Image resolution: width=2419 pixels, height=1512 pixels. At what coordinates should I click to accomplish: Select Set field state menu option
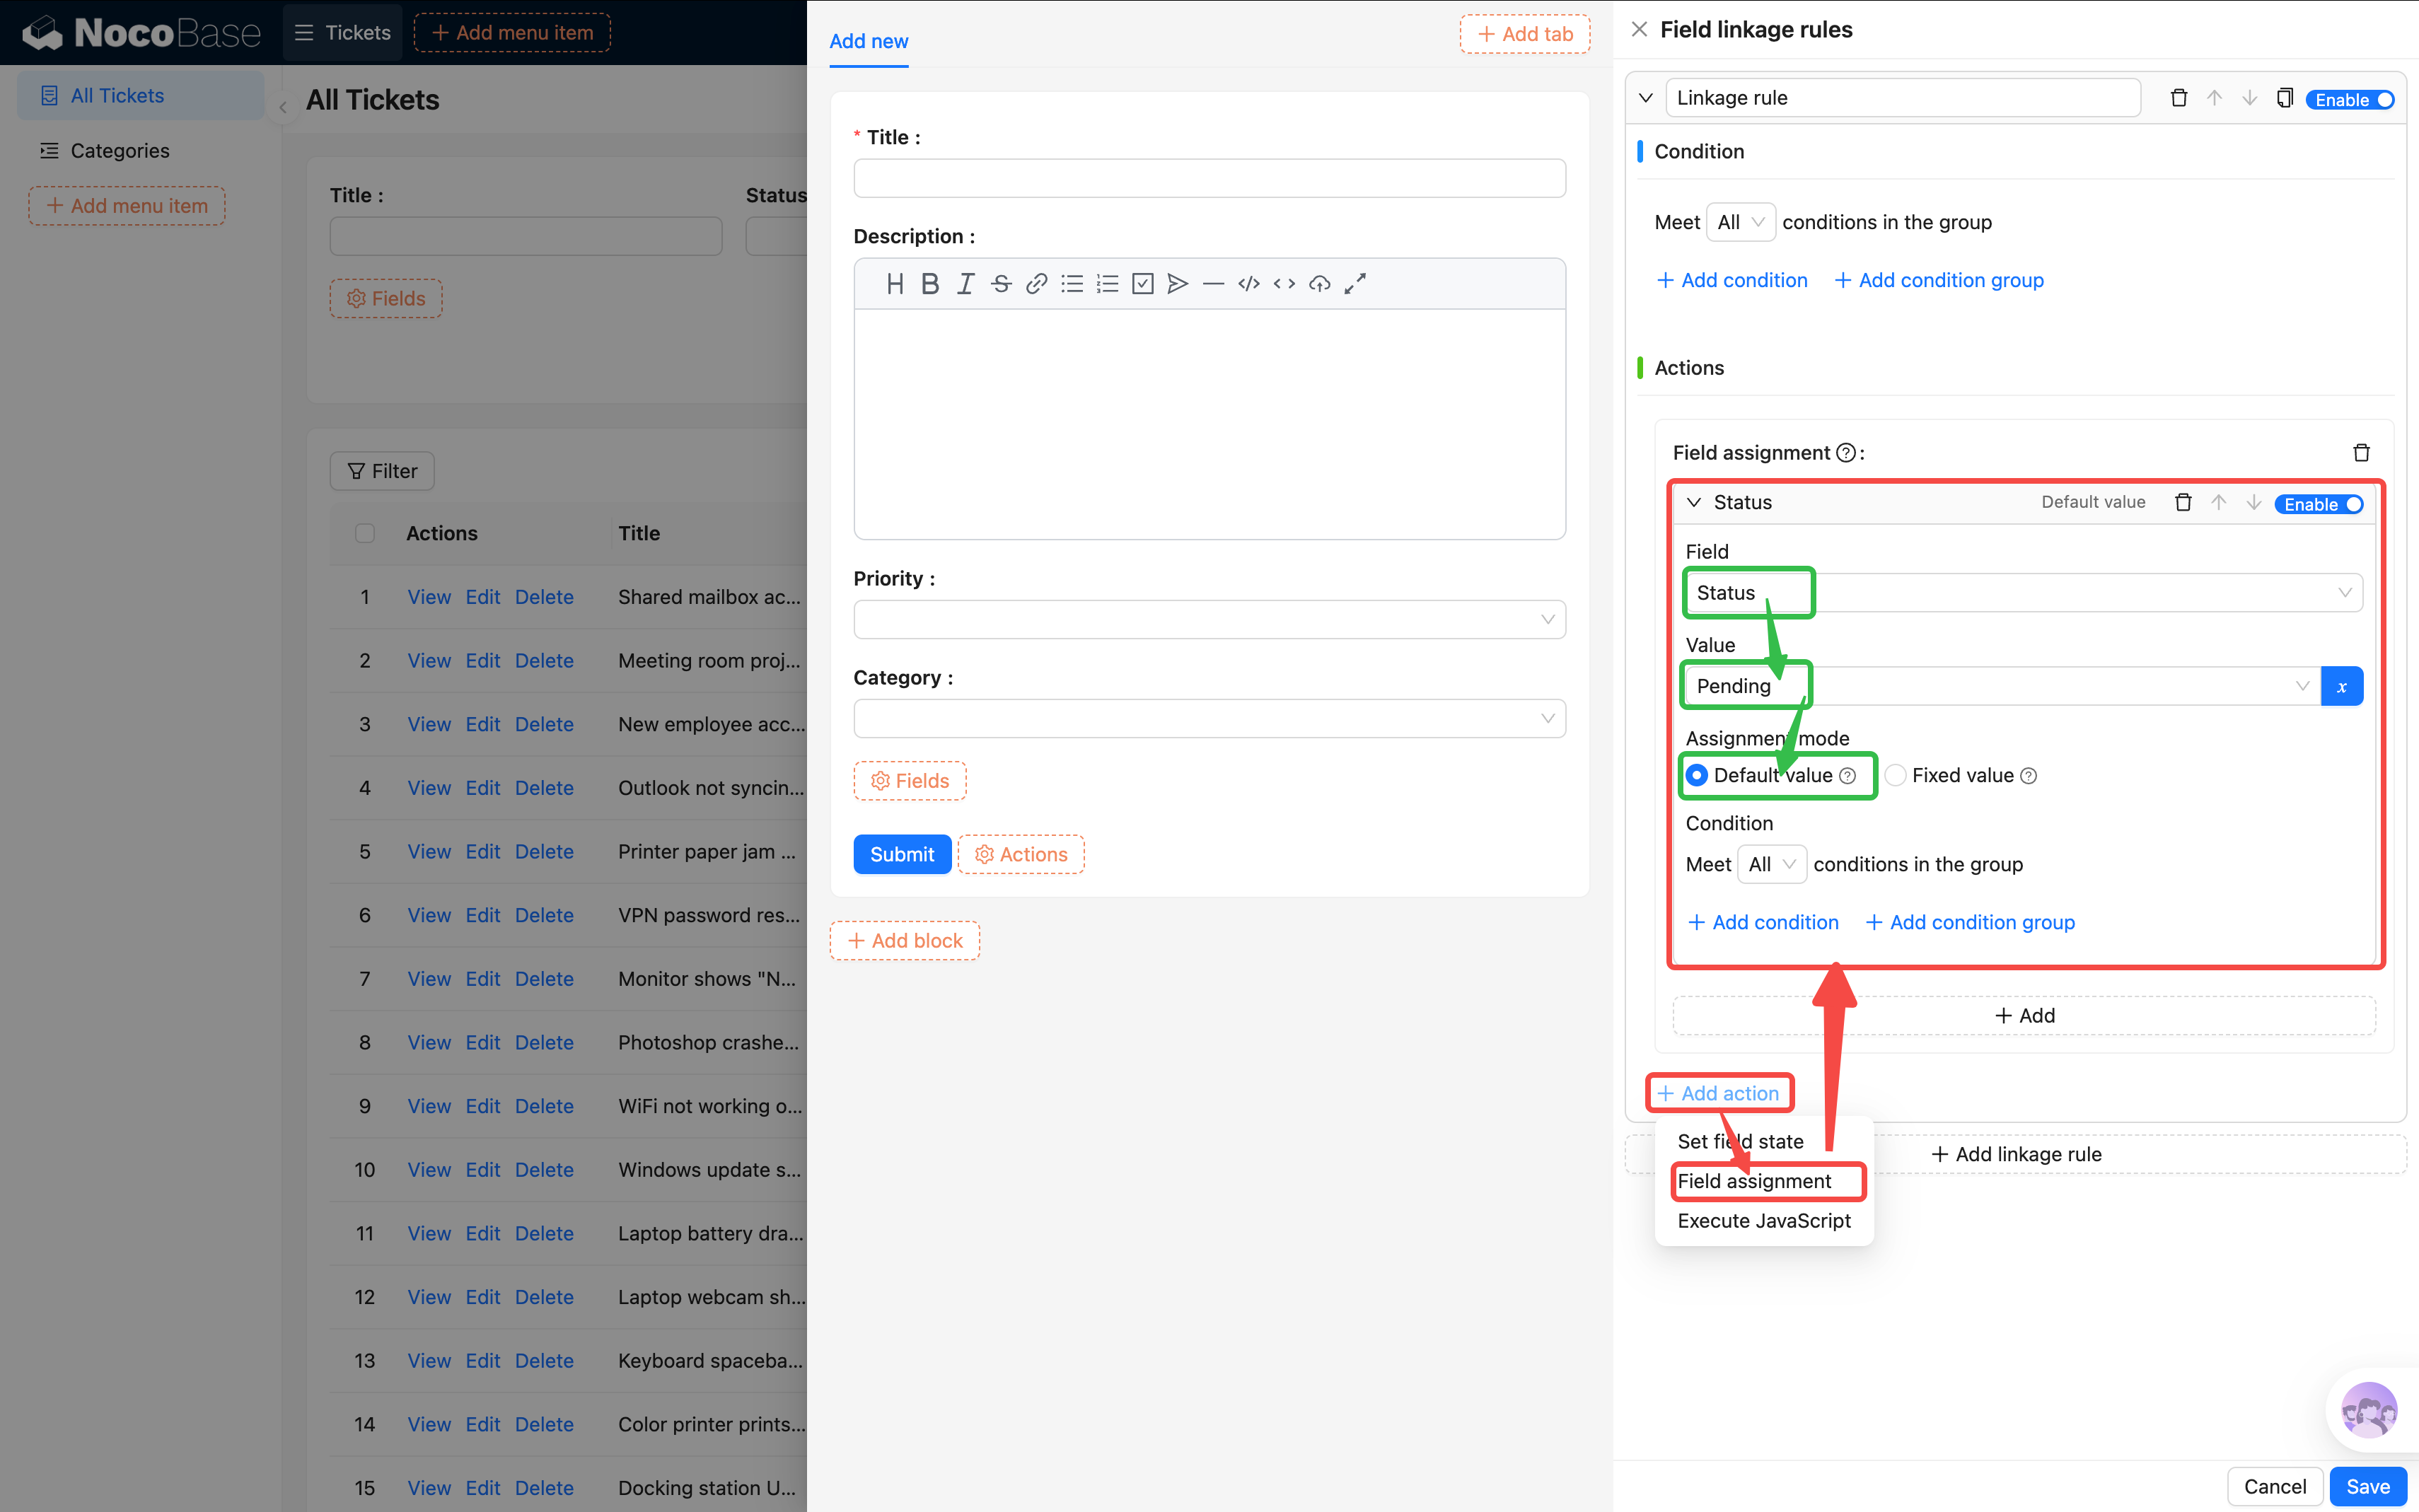(x=1740, y=1141)
